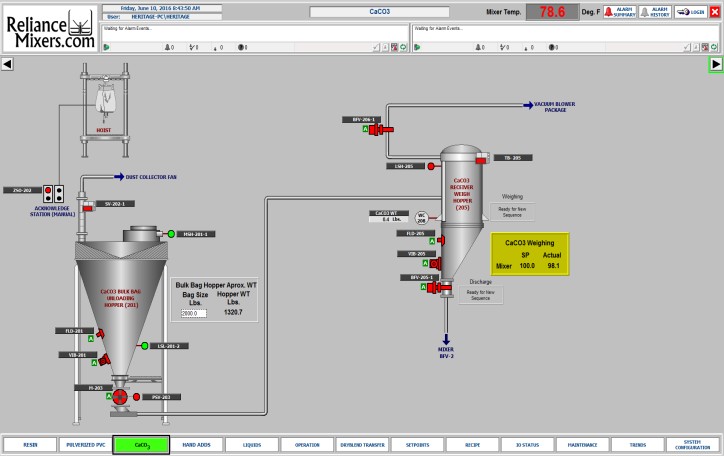Open the WC 208 weigh cell indicator

click(421, 216)
